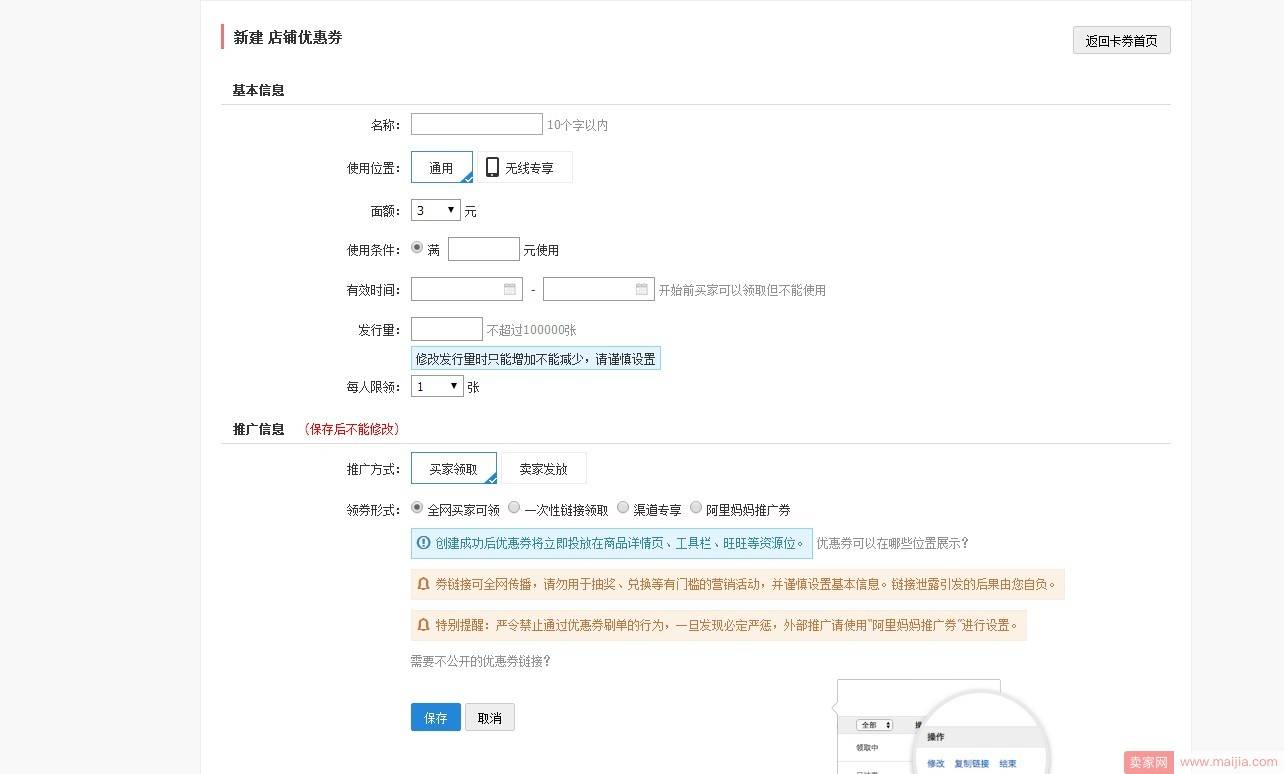
Task: Focus the 名称 input field
Action: click(476, 124)
